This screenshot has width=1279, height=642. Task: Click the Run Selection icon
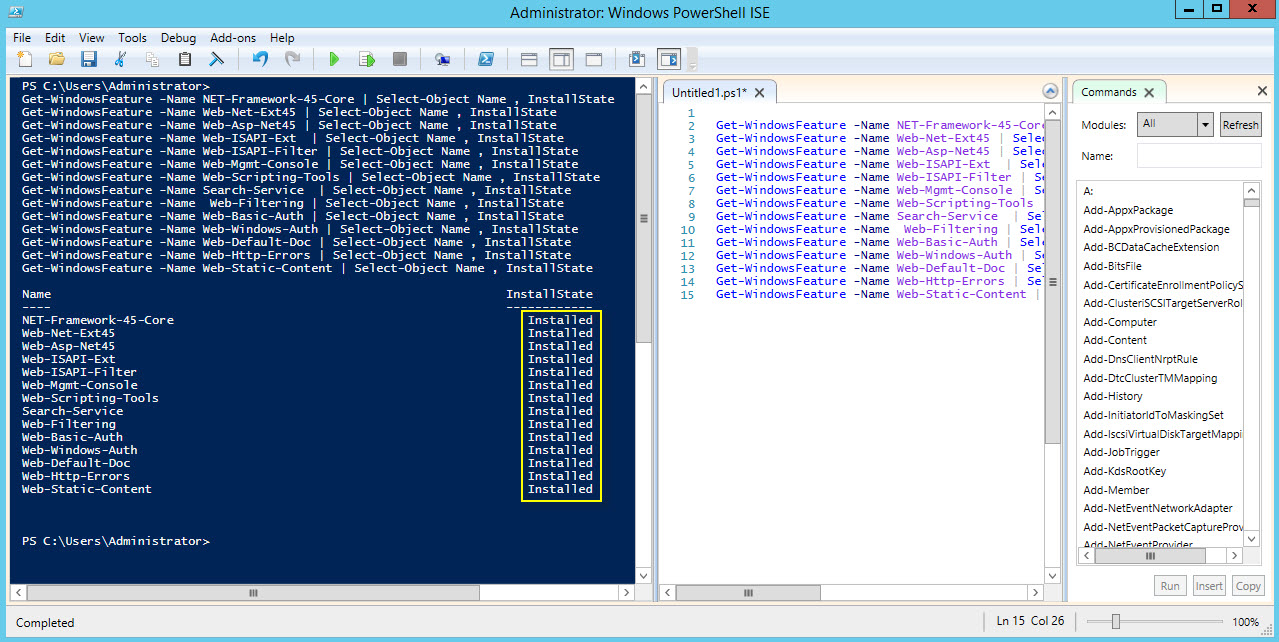(365, 59)
